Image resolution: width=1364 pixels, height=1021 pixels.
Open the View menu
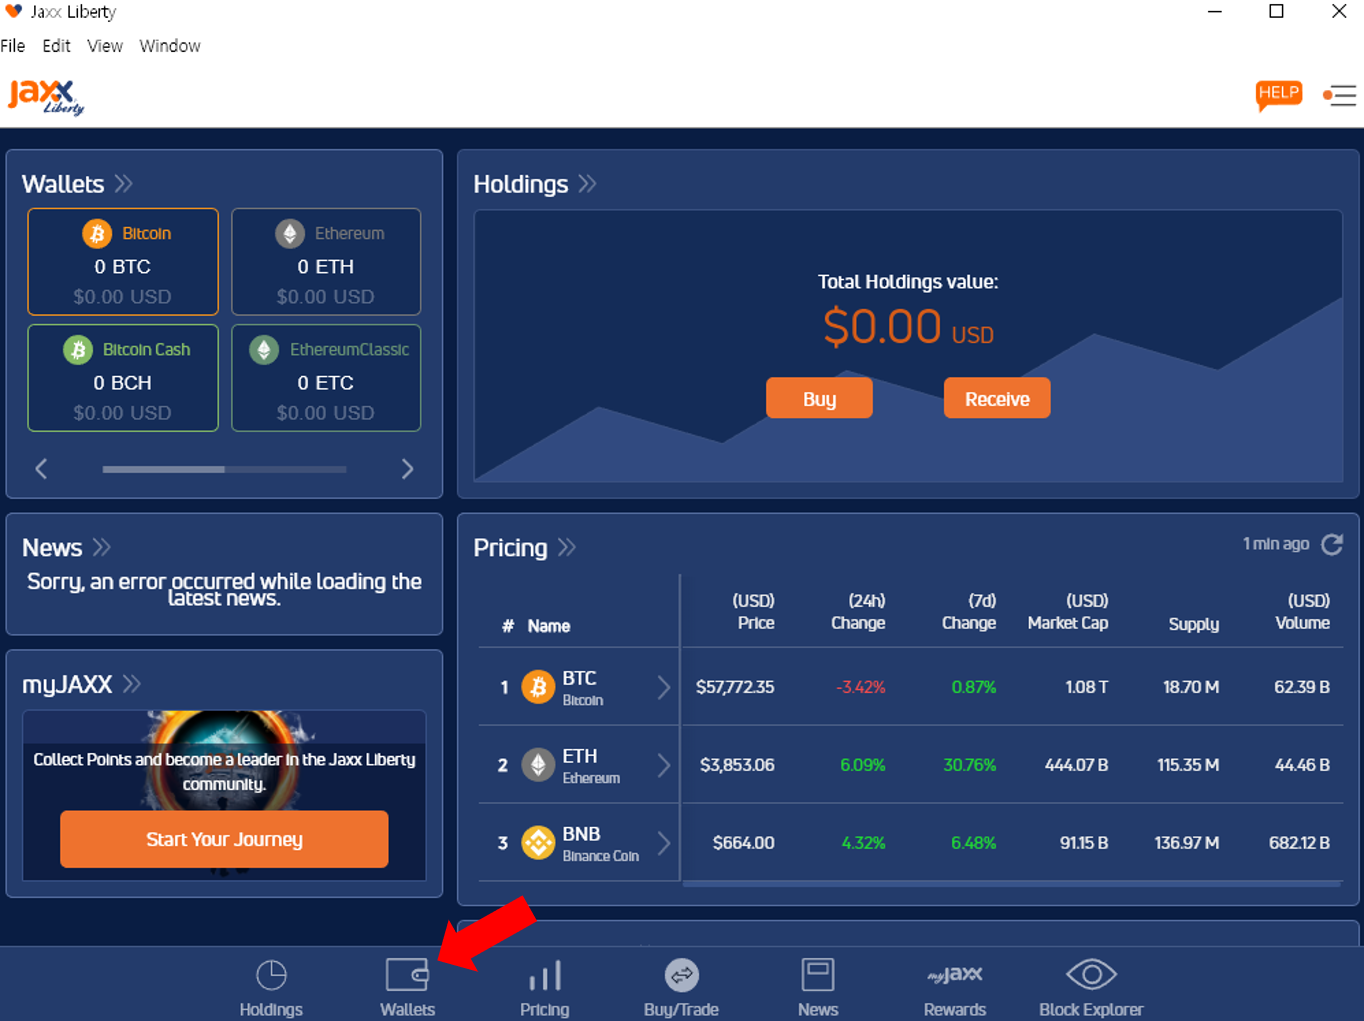(105, 46)
